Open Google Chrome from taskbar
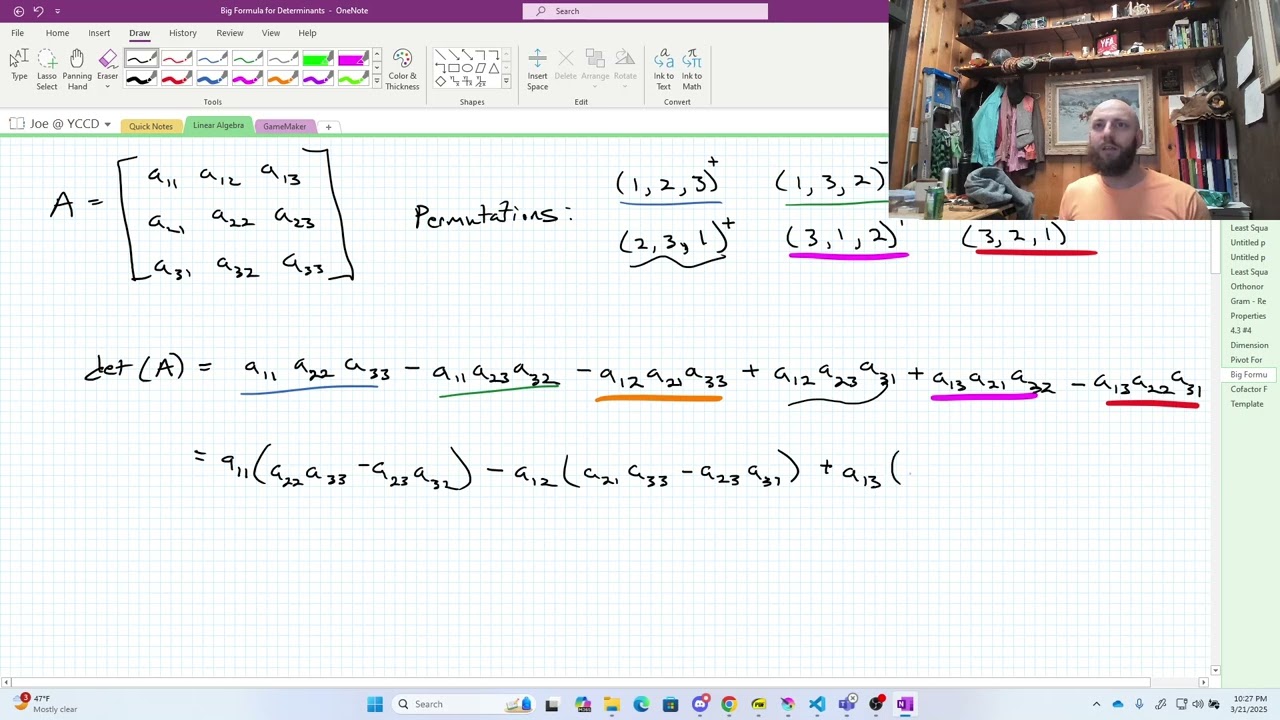Image resolution: width=1280 pixels, height=720 pixels. click(x=729, y=704)
